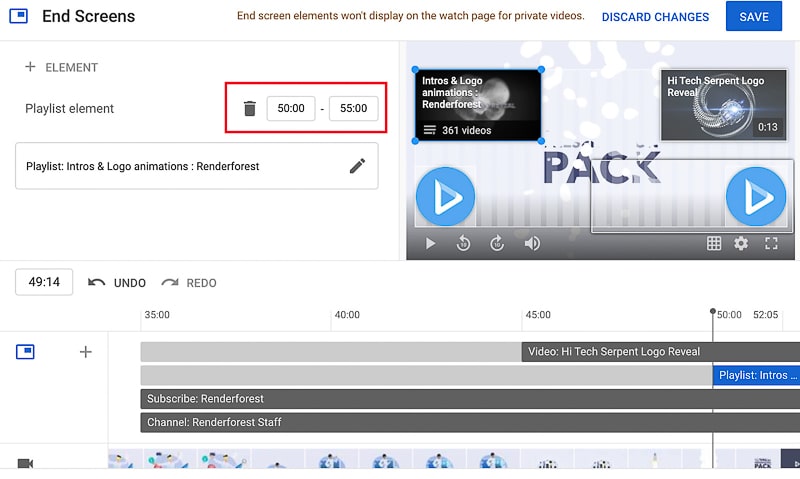Enter fullscreen preview

pos(771,243)
